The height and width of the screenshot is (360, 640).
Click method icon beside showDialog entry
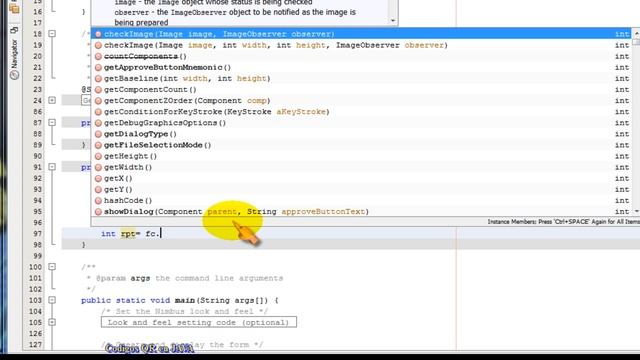[98, 211]
